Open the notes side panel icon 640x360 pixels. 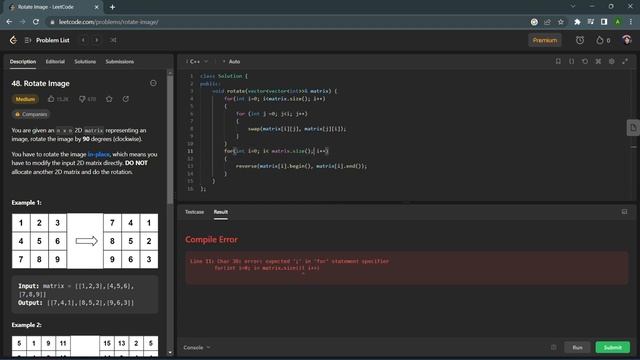tap(633, 127)
